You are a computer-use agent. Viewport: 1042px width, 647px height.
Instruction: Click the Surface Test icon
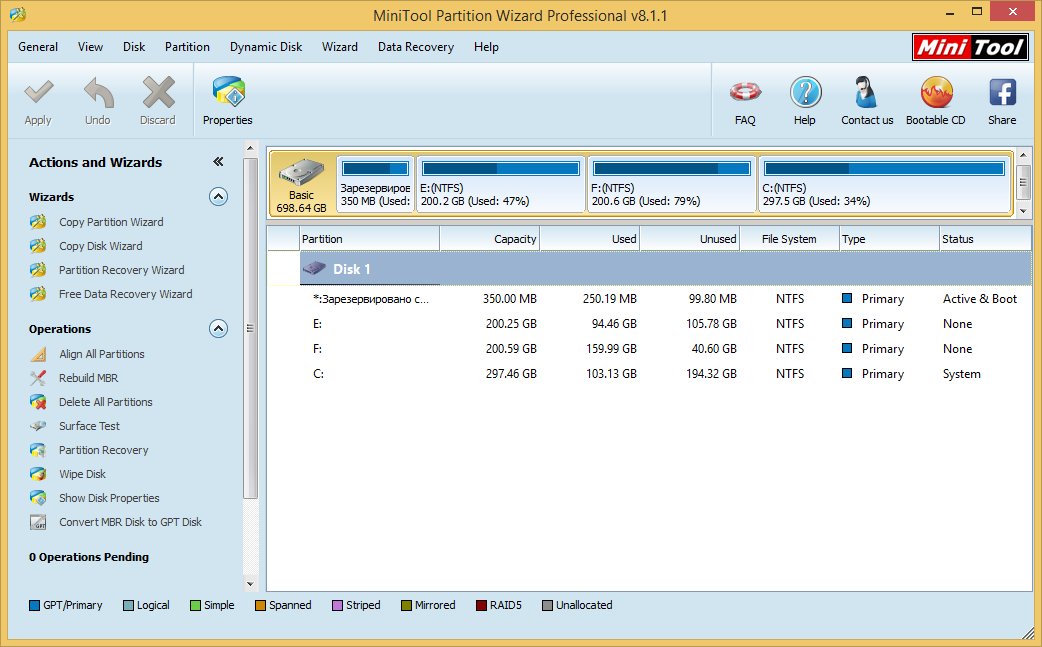click(38, 426)
